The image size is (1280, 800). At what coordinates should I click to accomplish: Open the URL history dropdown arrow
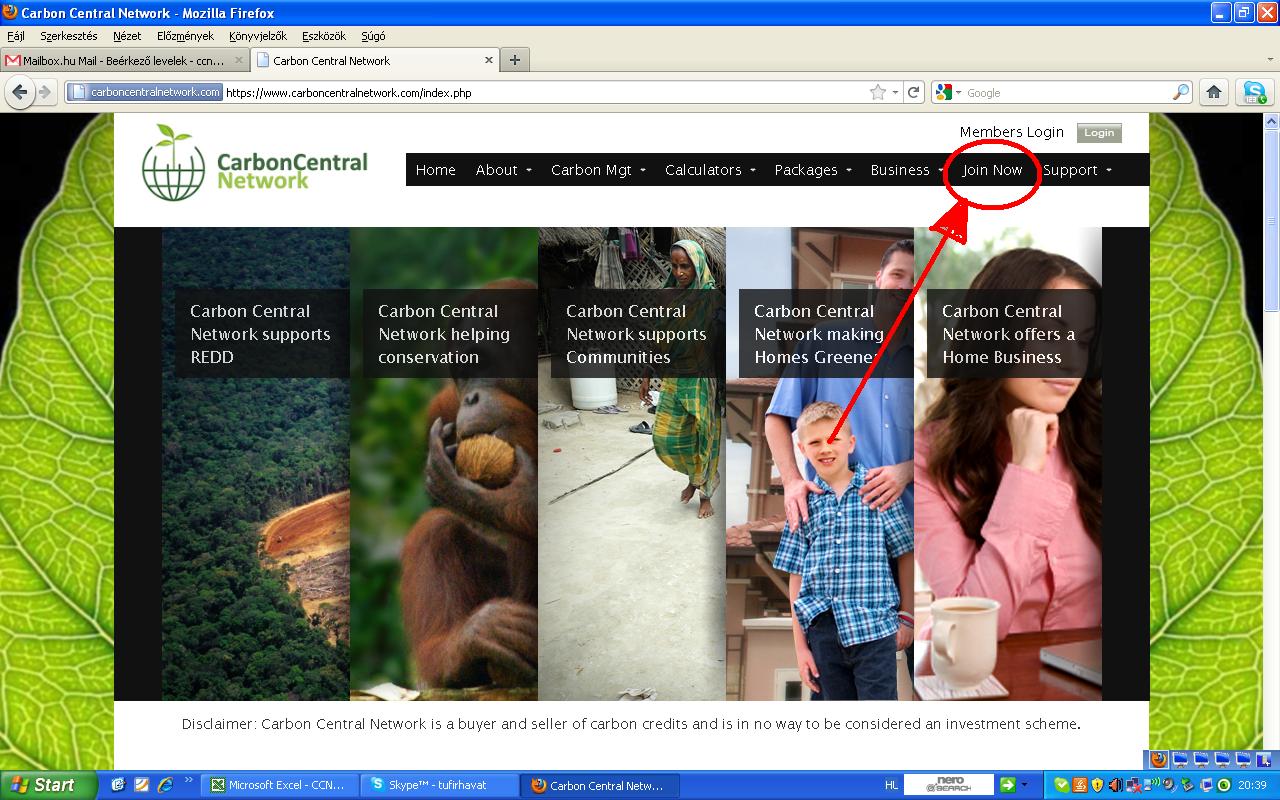point(895,92)
